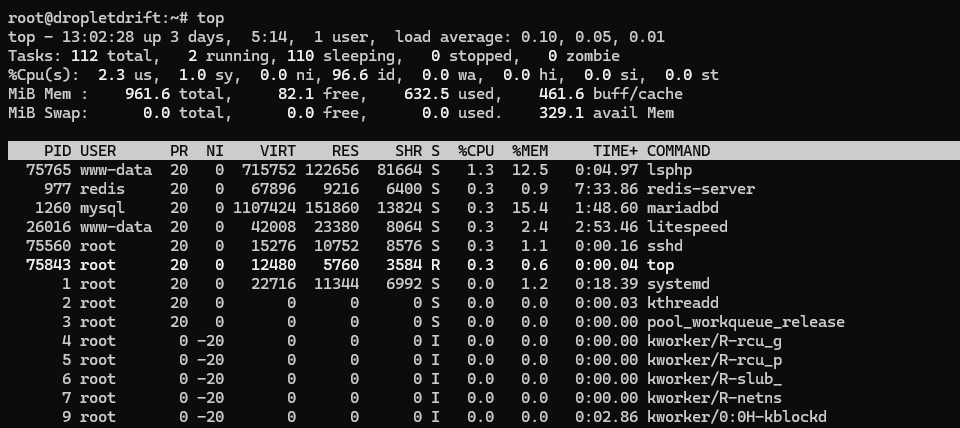This screenshot has height=428, width=960.
Task: Click PID 26016 entry
Action: coord(48,227)
